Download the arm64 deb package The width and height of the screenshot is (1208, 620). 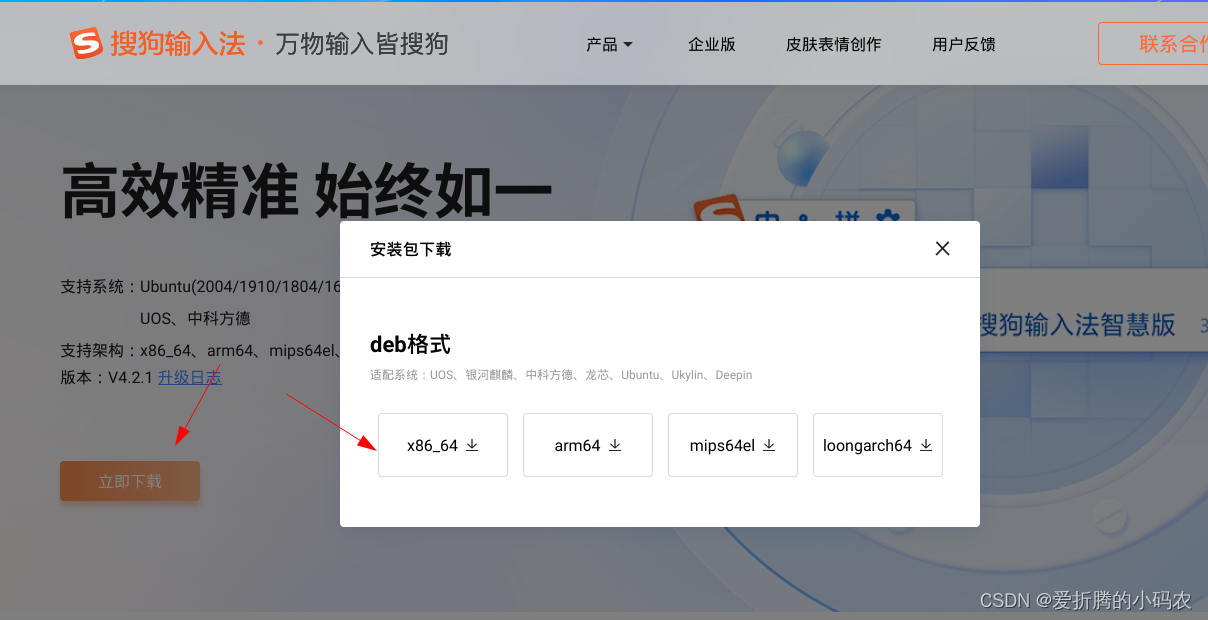tap(588, 445)
